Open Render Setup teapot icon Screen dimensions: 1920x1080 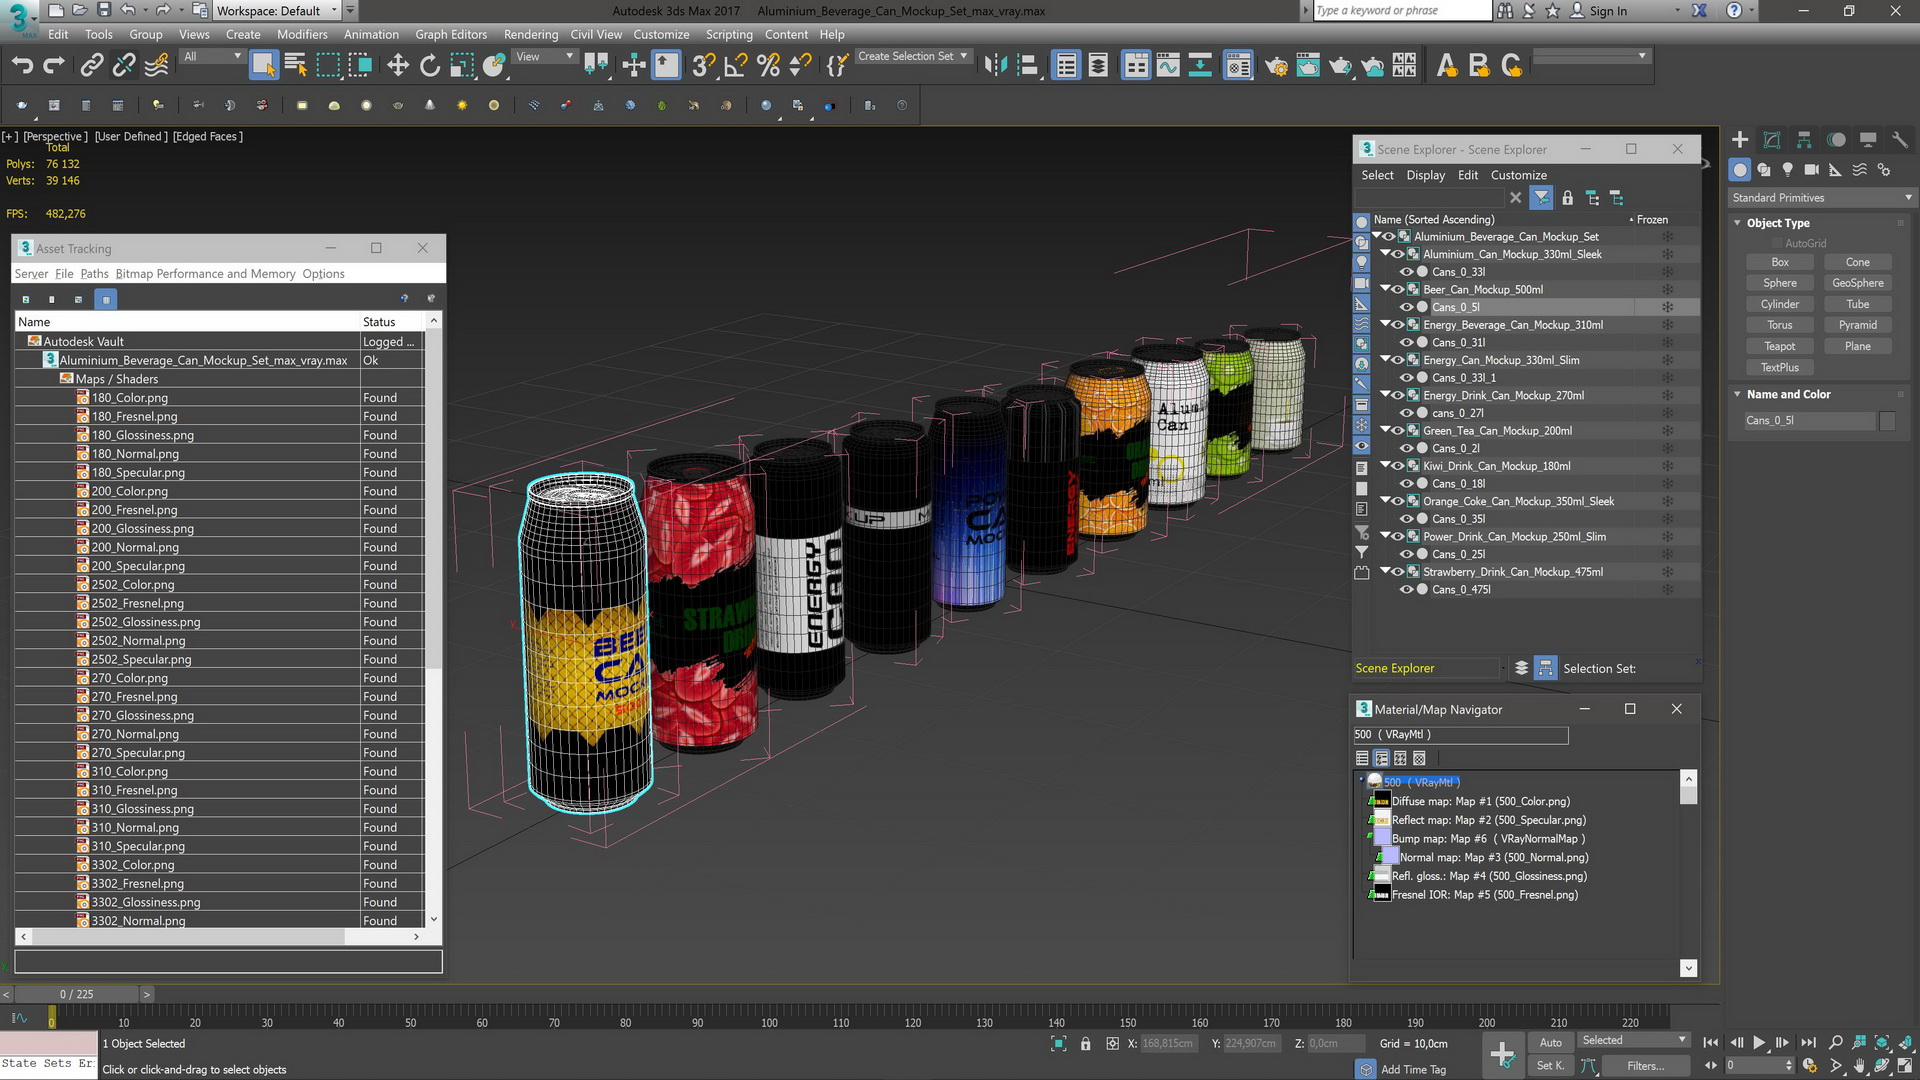pos(1276,66)
